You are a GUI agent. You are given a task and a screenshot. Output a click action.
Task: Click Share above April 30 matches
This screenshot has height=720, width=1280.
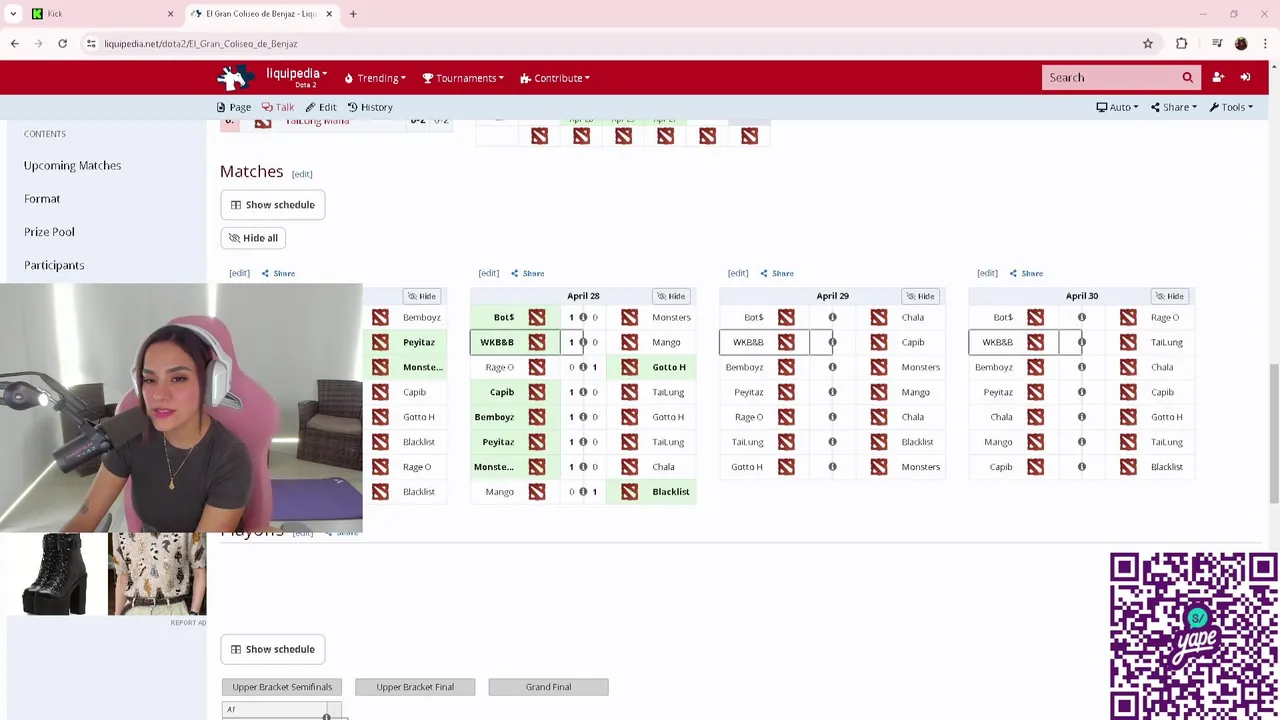[1026, 273]
